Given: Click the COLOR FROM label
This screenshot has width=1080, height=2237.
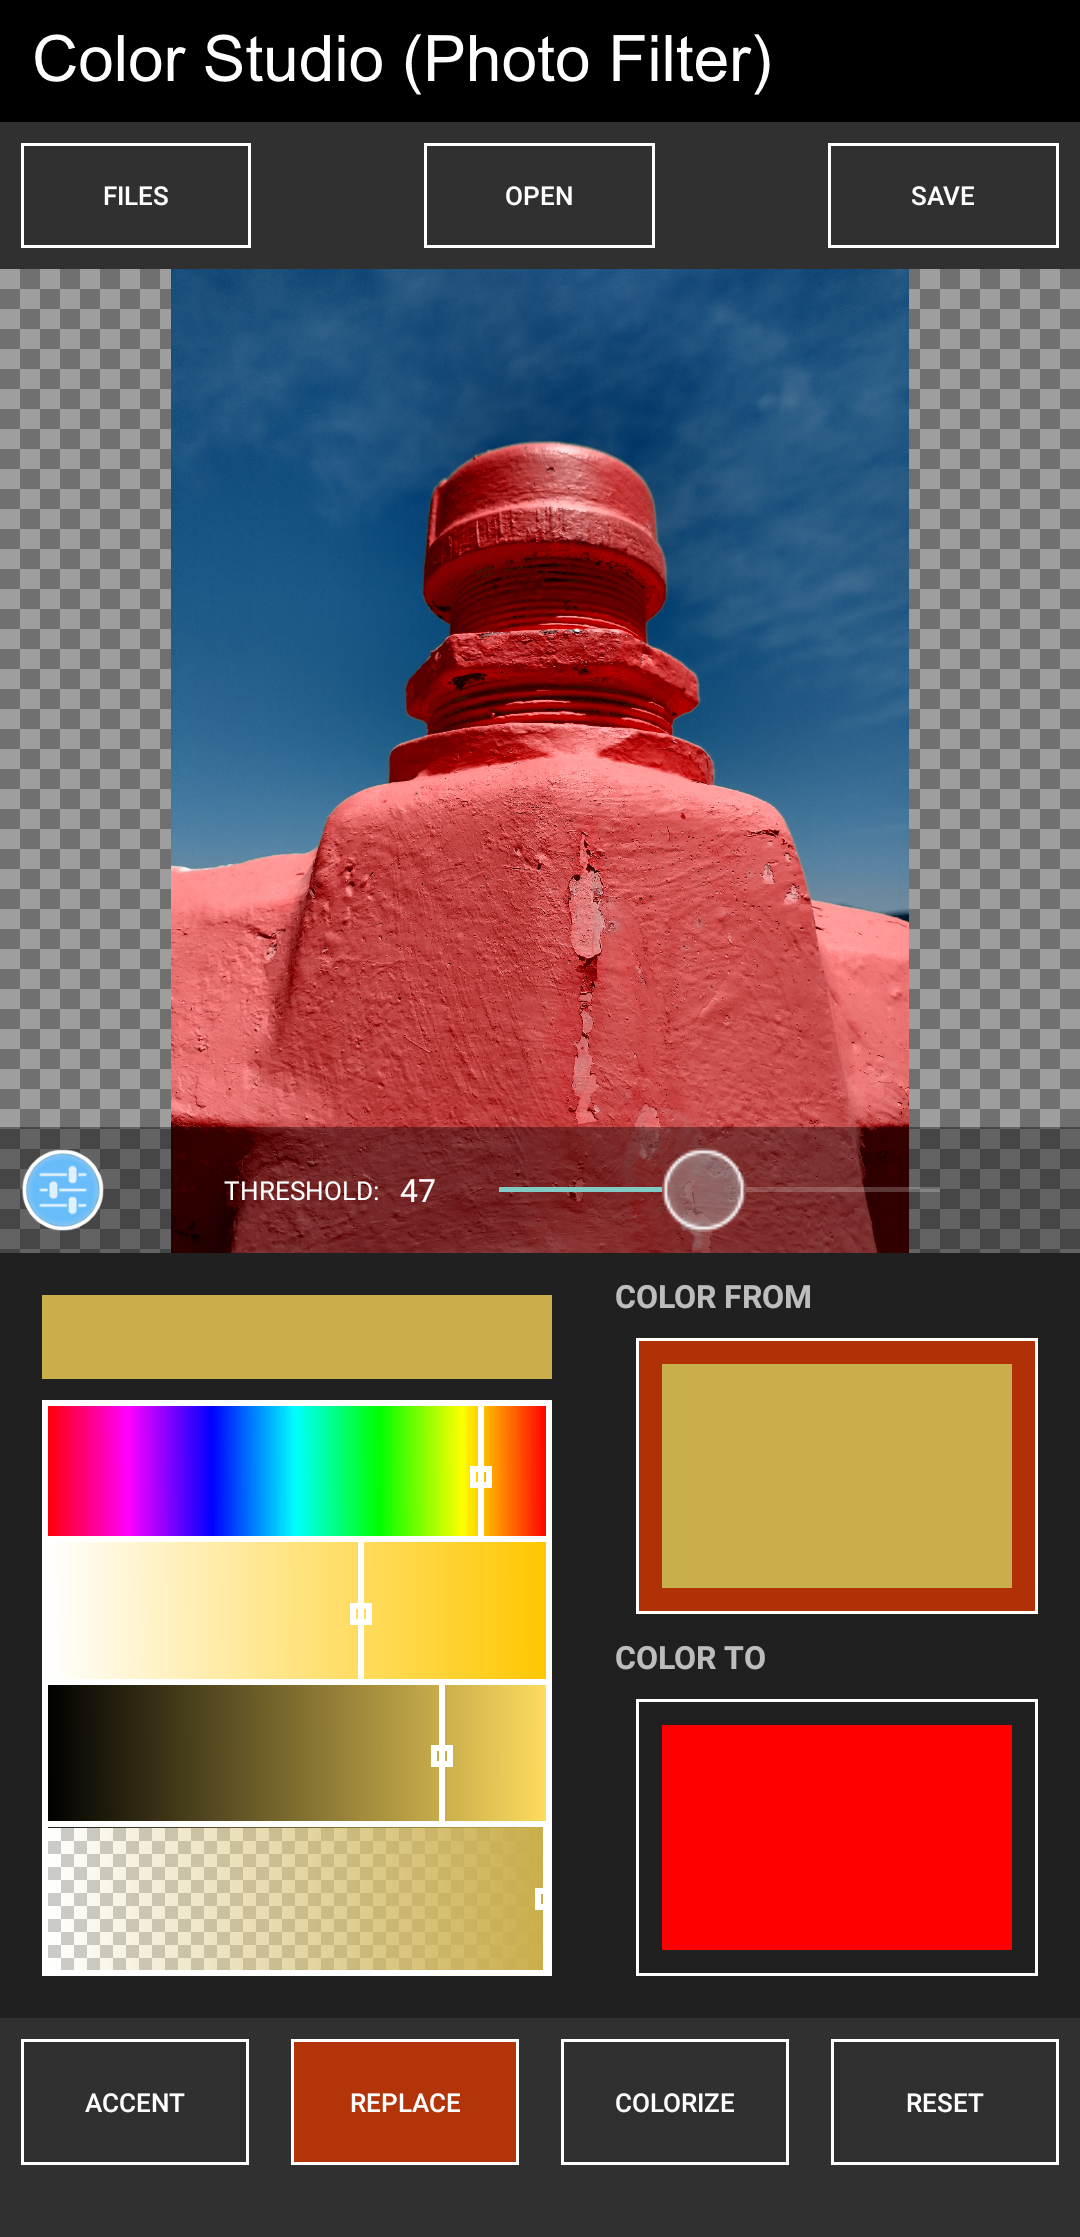Looking at the screenshot, I should click(713, 1297).
